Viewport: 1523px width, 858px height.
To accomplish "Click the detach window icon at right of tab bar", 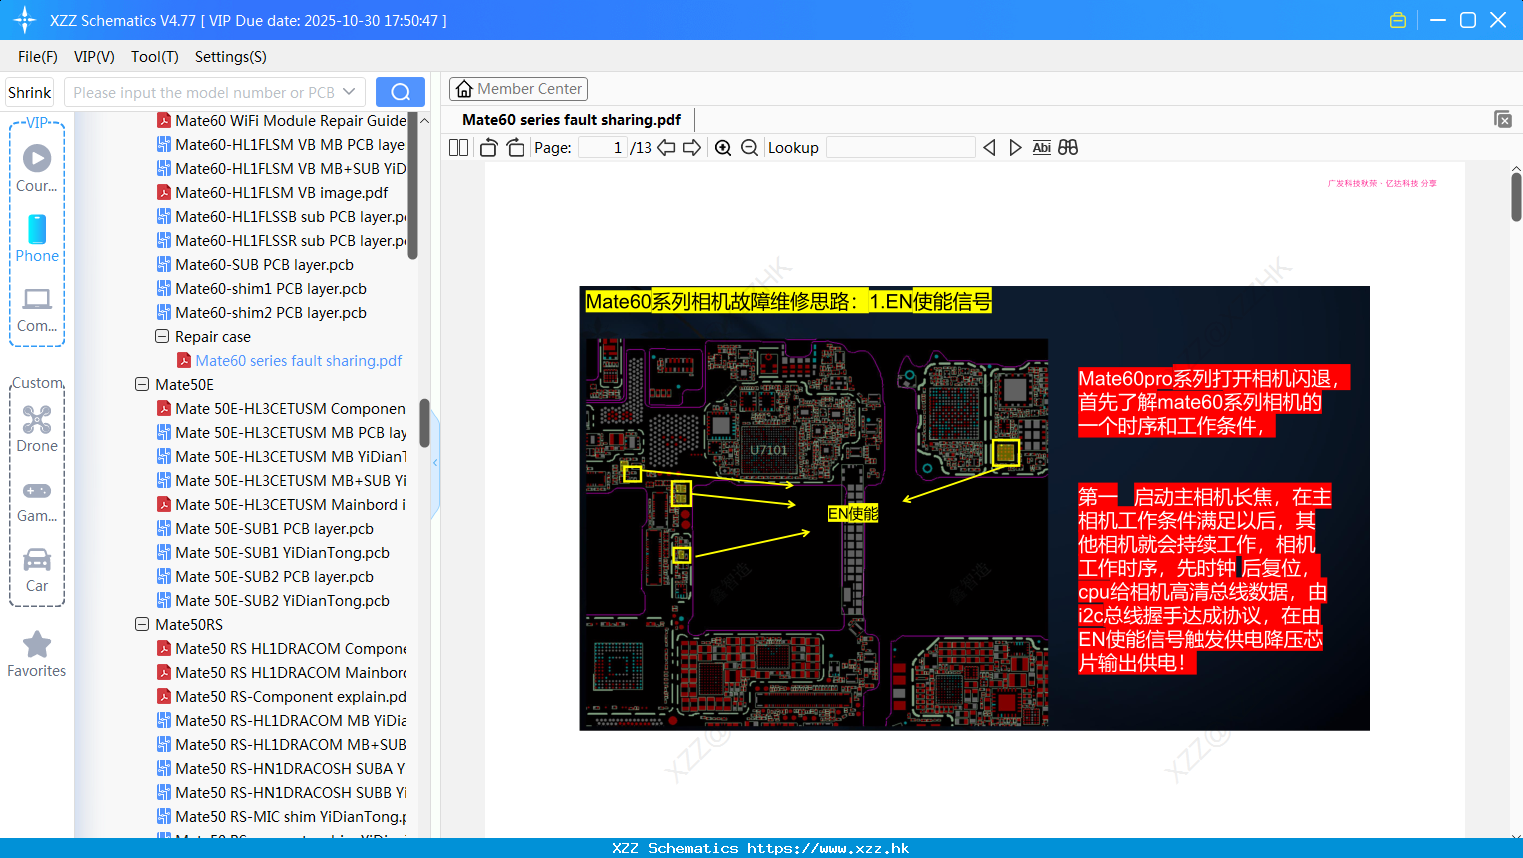I will tap(1503, 119).
